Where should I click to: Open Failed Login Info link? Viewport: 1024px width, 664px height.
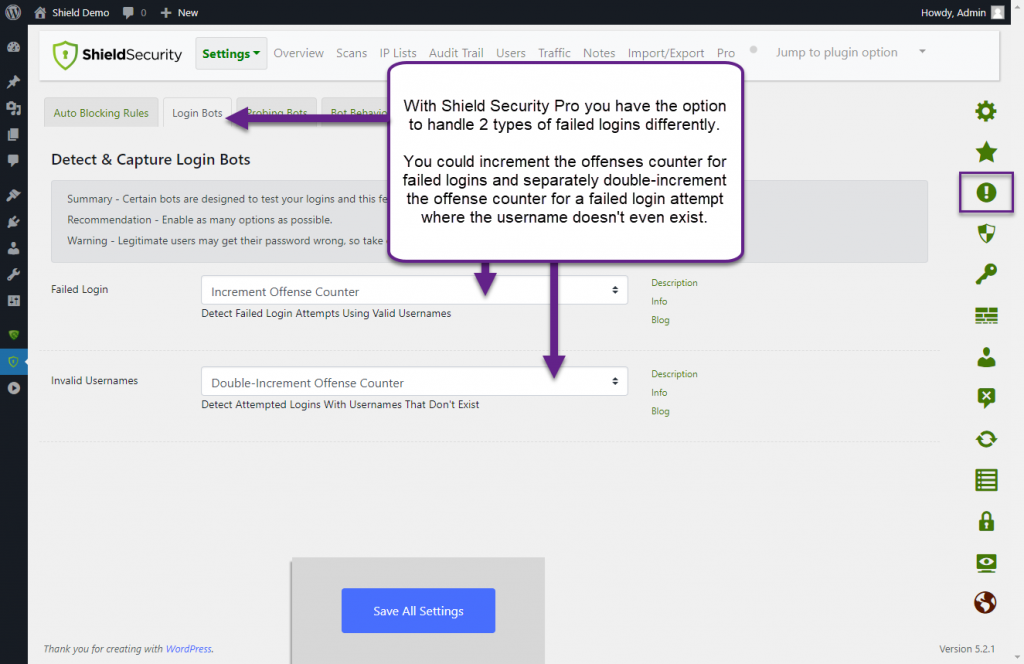click(x=659, y=302)
